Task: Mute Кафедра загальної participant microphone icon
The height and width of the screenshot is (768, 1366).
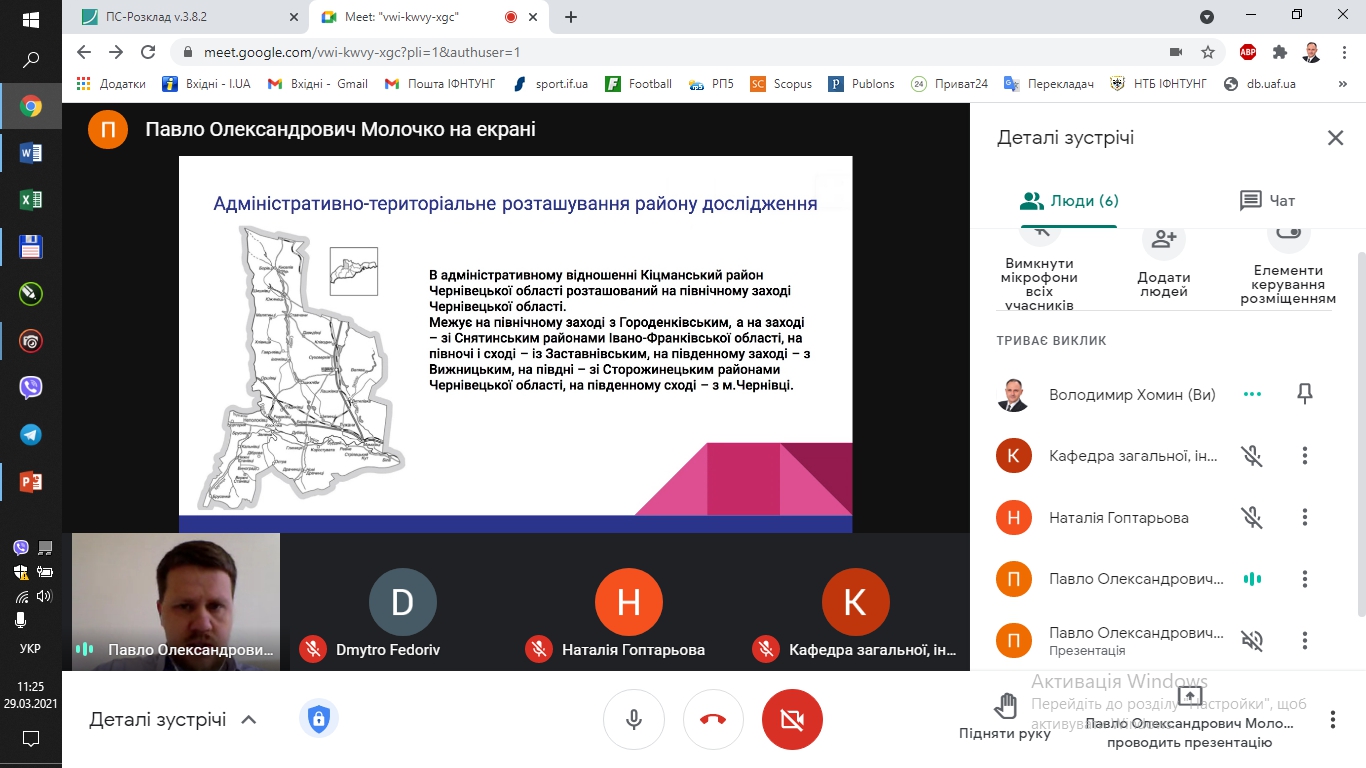Action: click(x=1252, y=456)
